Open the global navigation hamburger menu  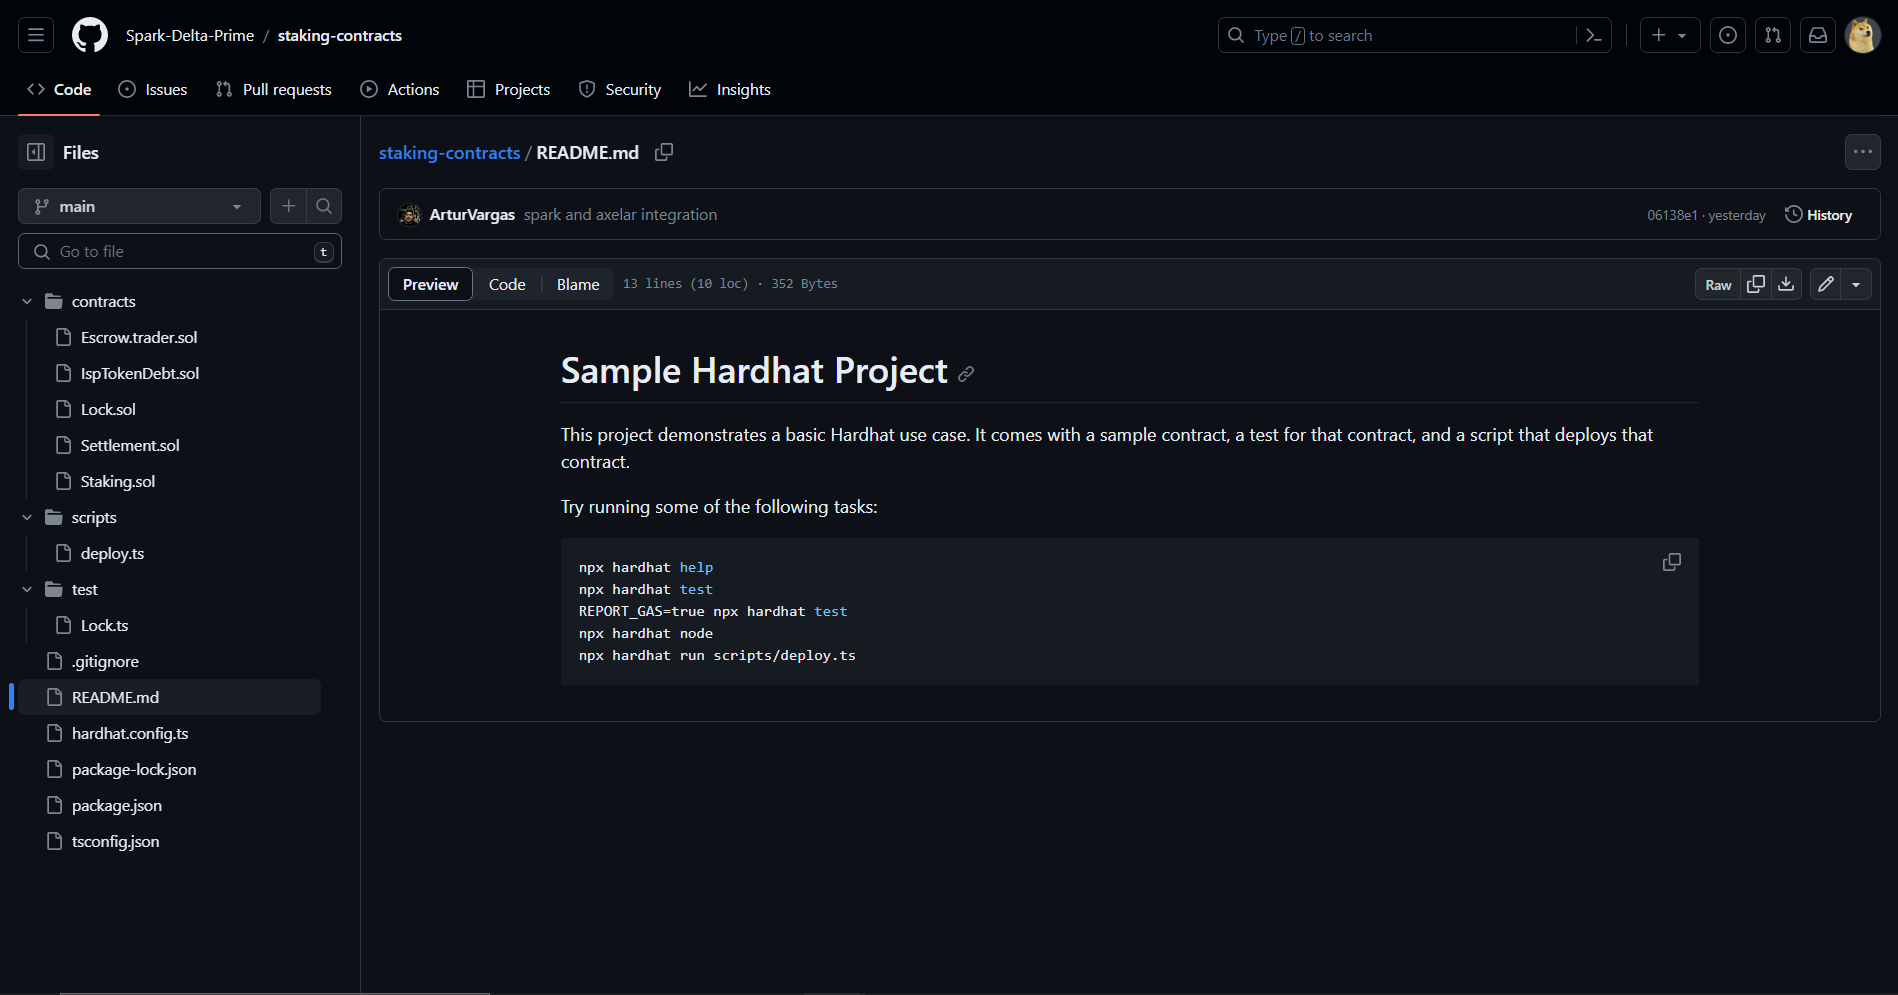pyautogui.click(x=36, y=35)
